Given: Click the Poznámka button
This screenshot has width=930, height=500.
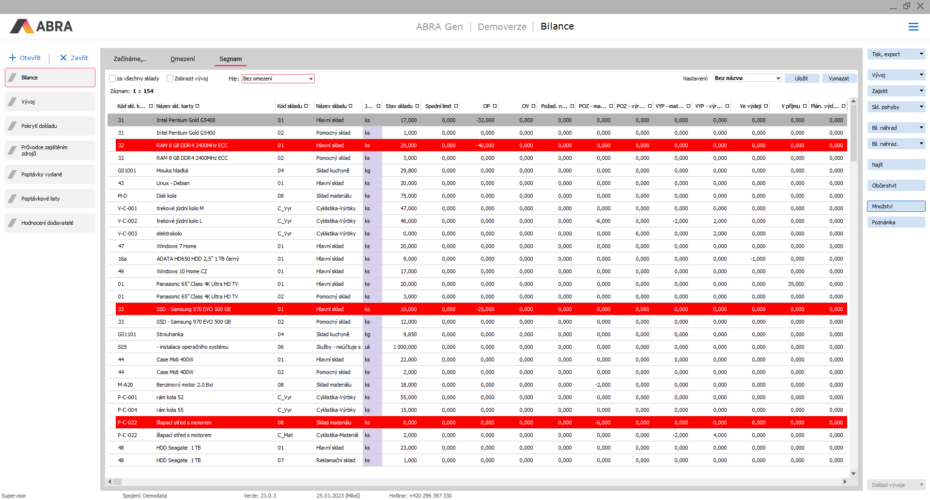Looking at the screenshot, I should pos(896,222).
